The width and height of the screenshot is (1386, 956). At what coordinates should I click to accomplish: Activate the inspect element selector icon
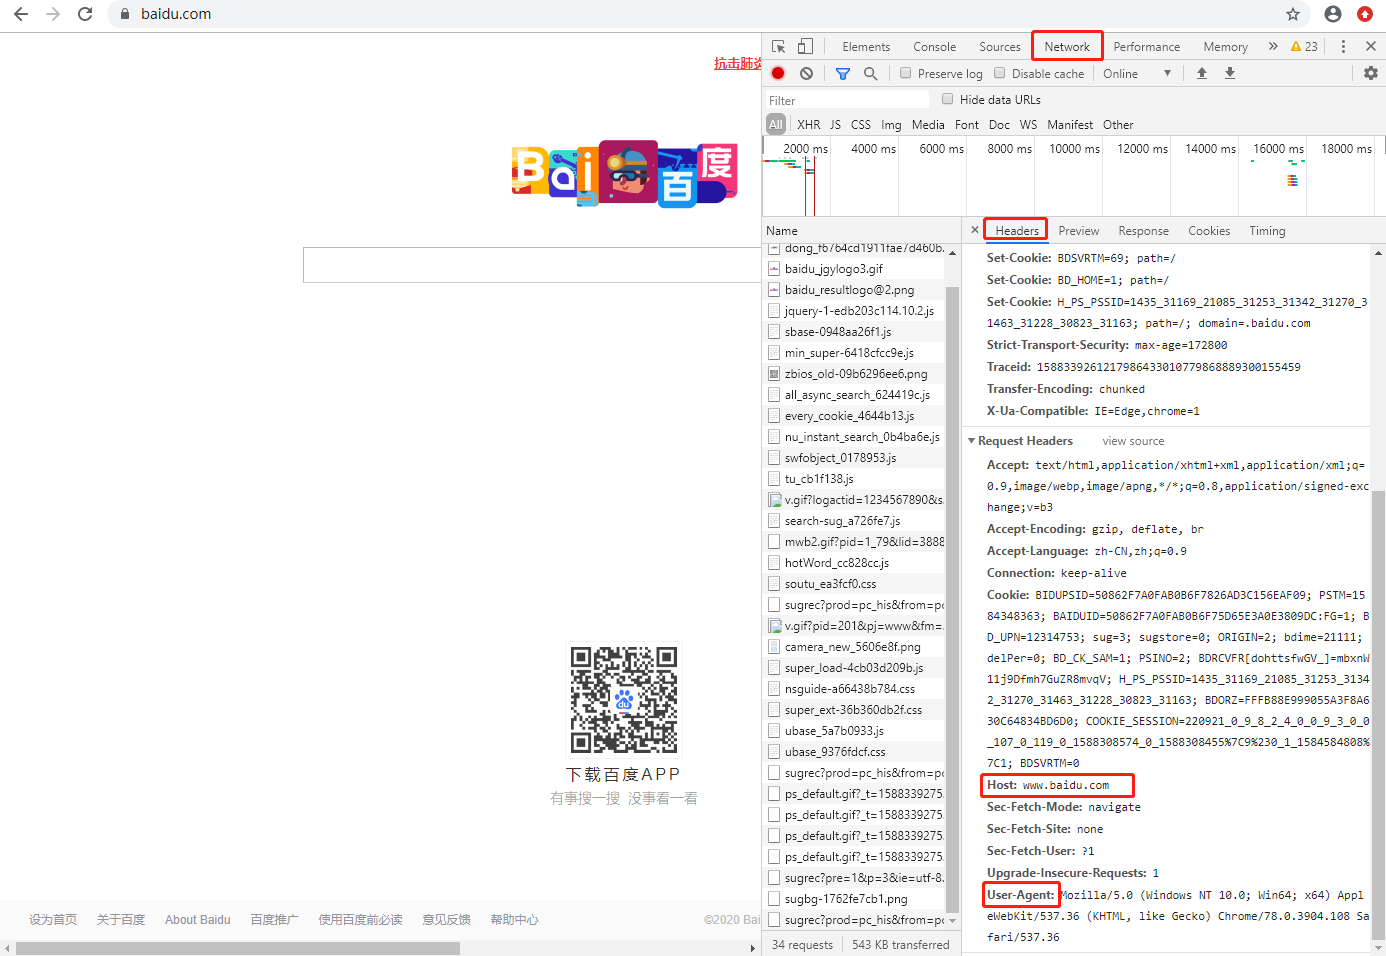tap(778, 46)
